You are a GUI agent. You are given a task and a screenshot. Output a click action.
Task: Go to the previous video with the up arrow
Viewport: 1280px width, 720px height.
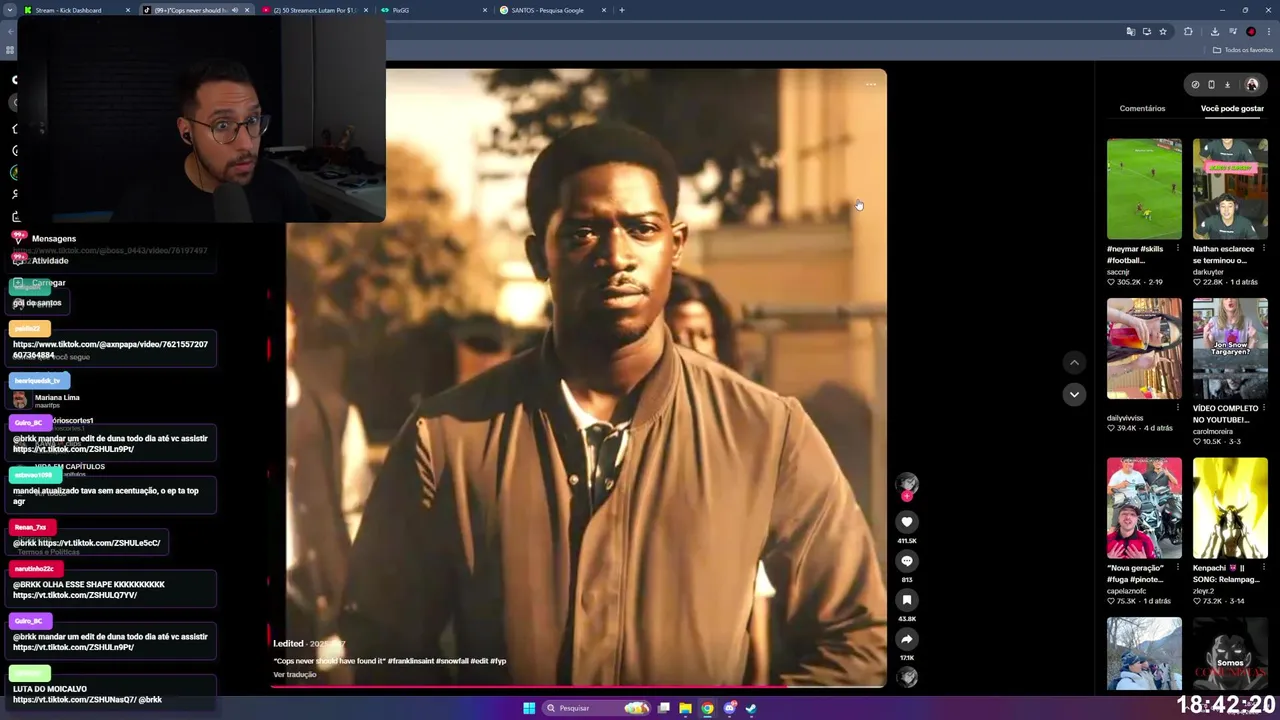coord(1074,363)
